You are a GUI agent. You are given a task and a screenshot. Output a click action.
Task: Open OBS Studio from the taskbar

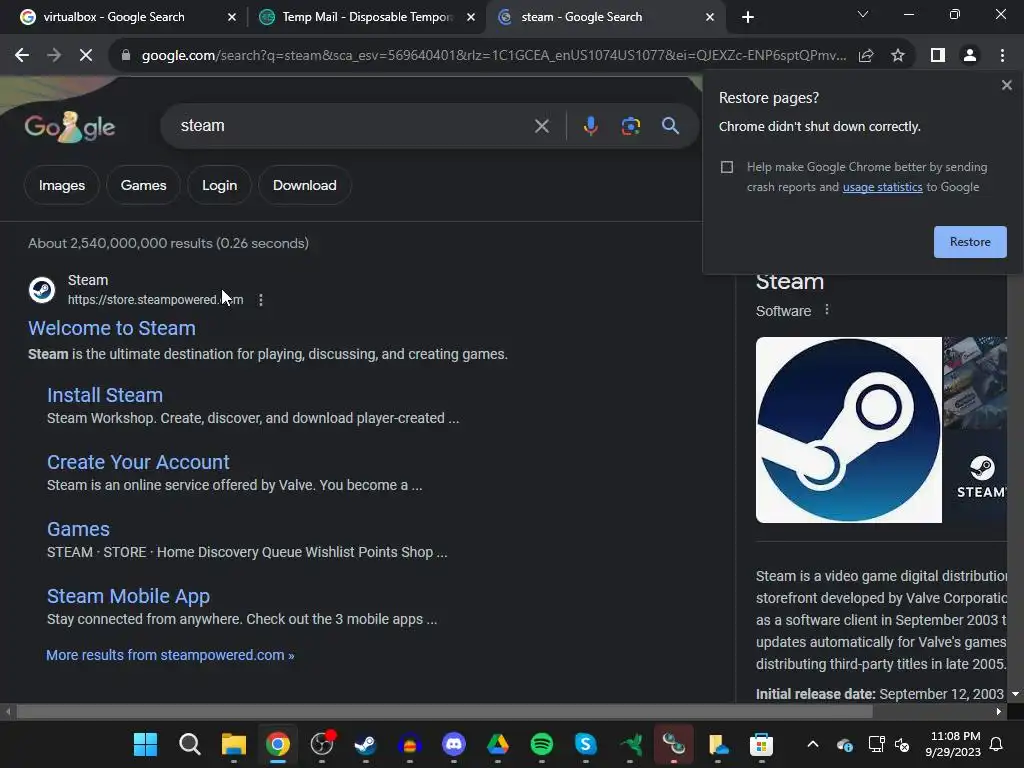[x=321, y=744]
